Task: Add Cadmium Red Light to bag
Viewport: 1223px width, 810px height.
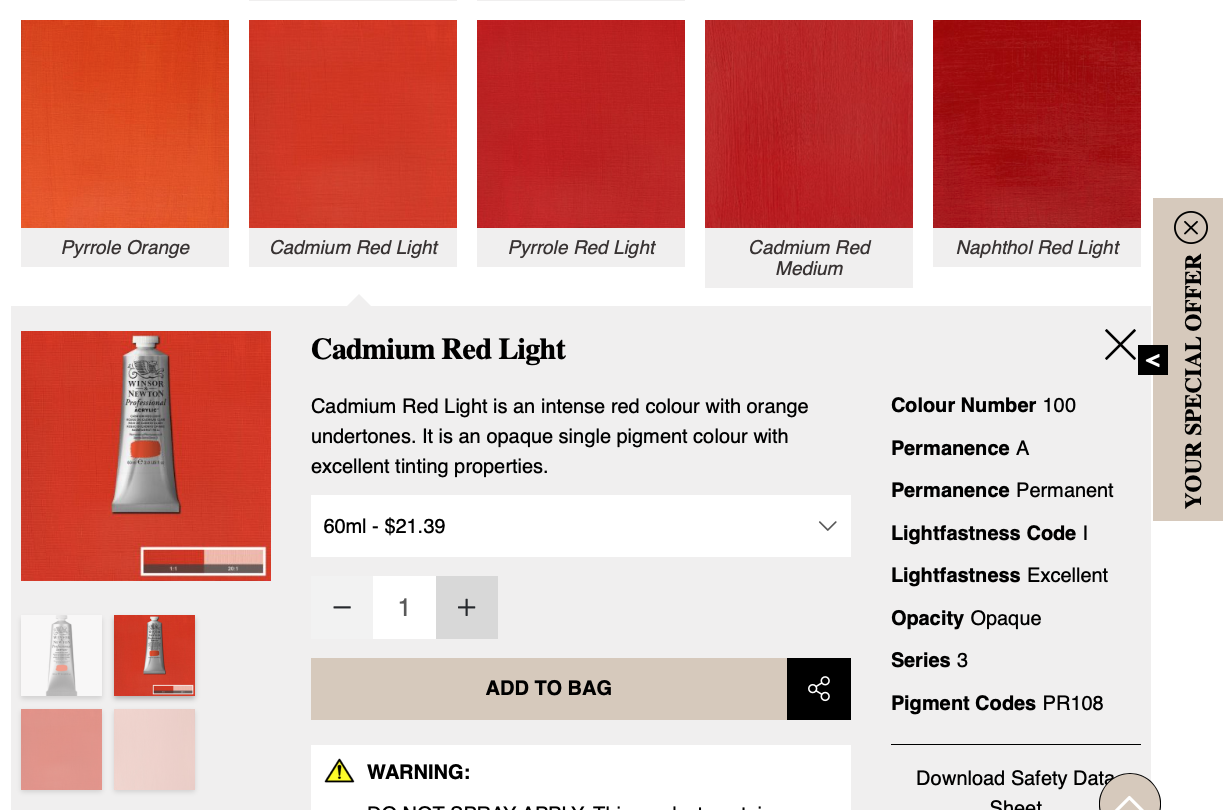Action: click(548, 689)
